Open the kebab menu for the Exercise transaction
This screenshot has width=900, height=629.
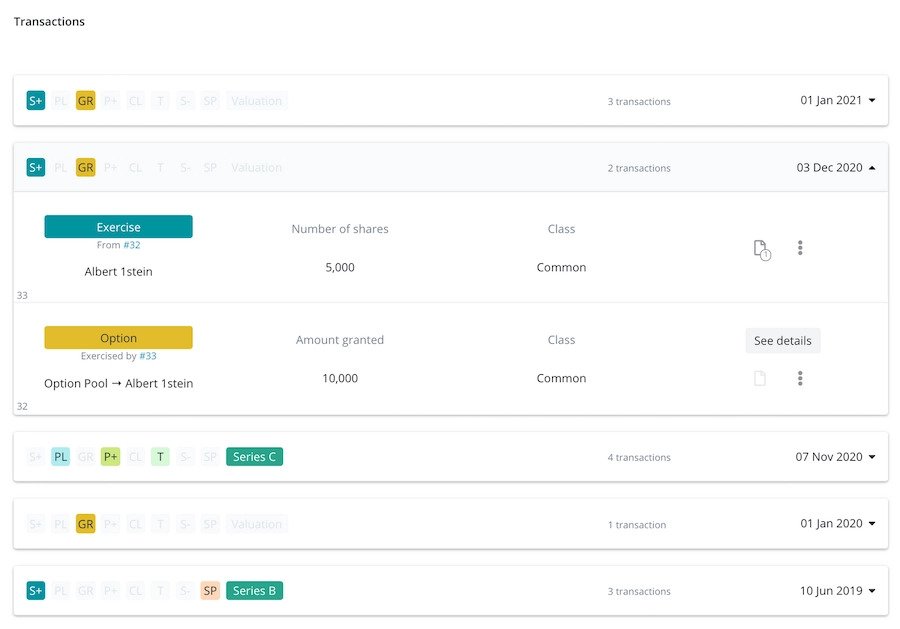(800, 247)
